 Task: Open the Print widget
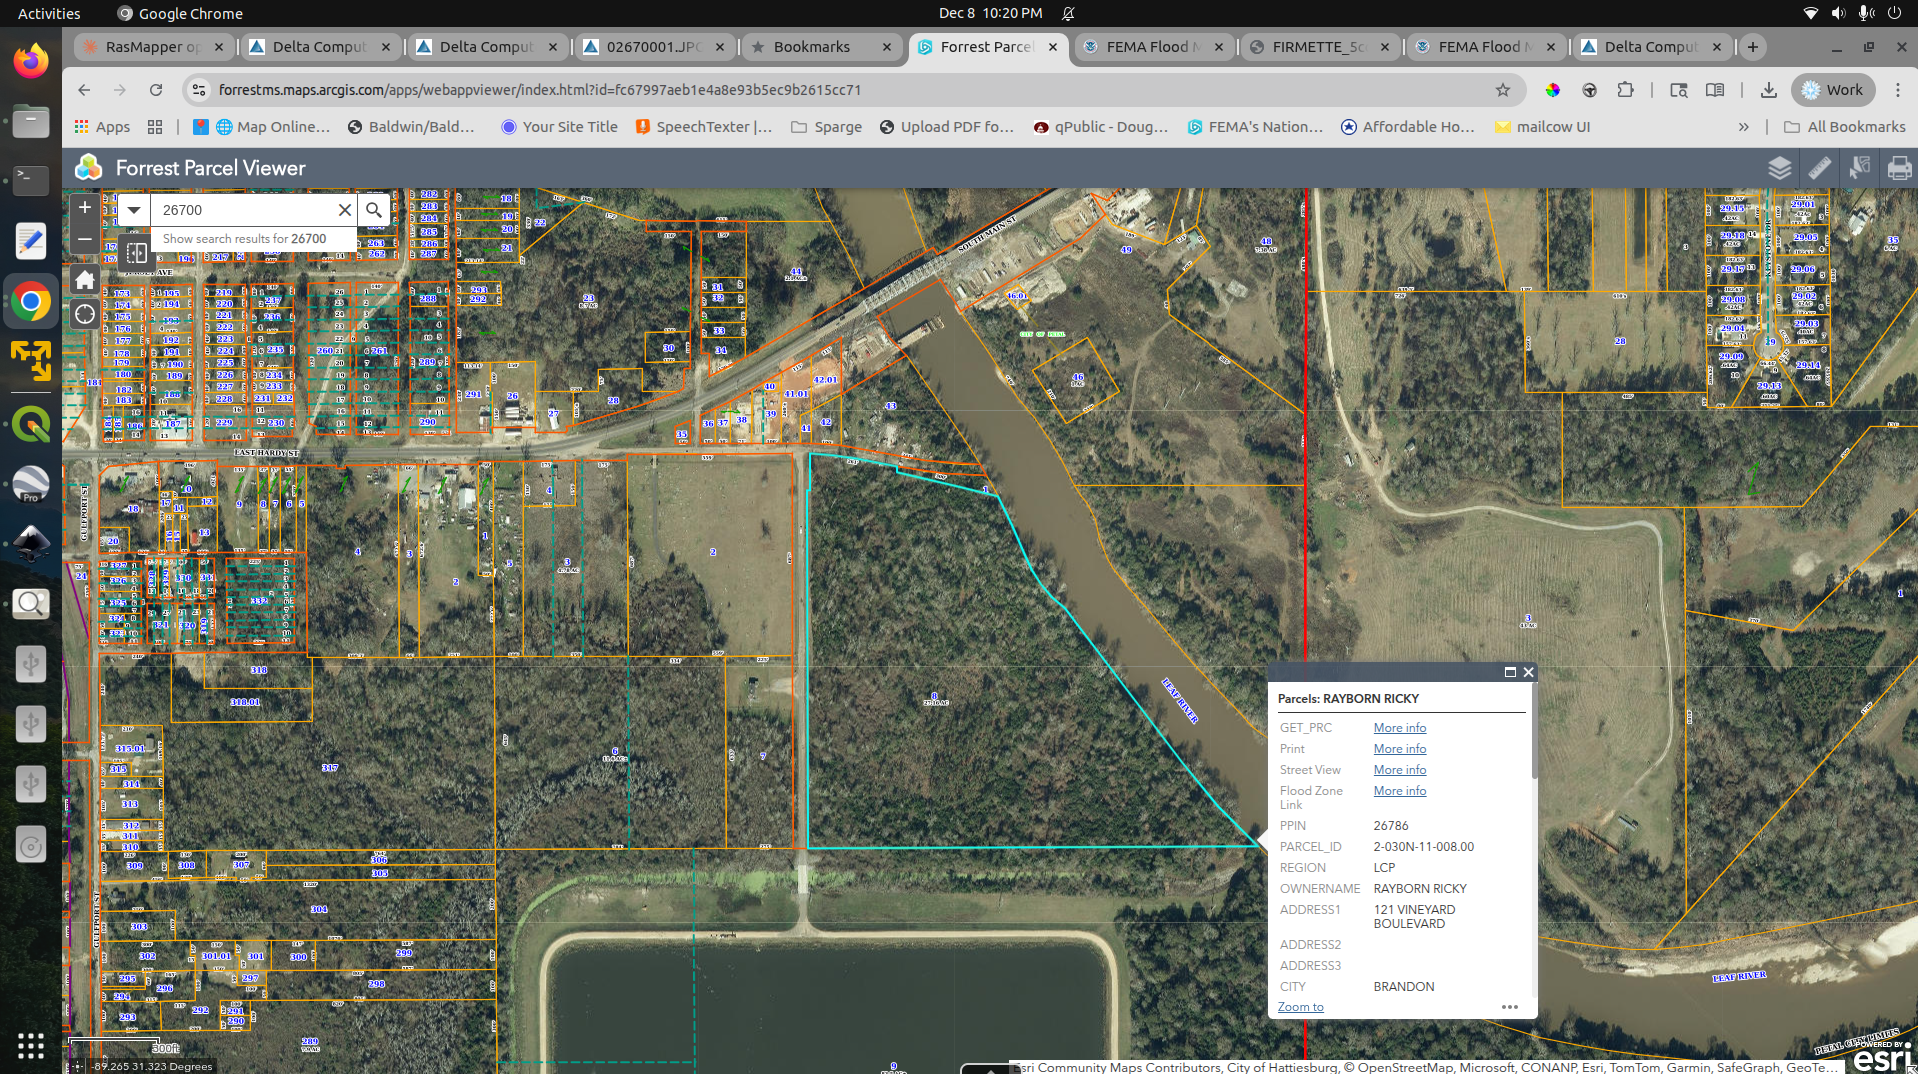coord(1899,168)
